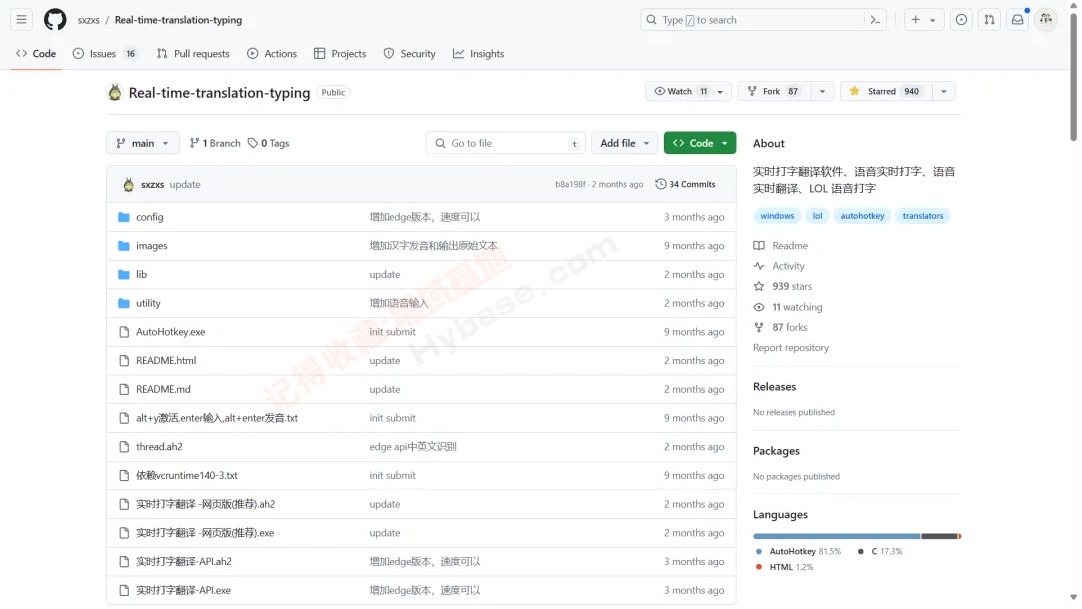Open the notifications inbox

(1018, 20)
